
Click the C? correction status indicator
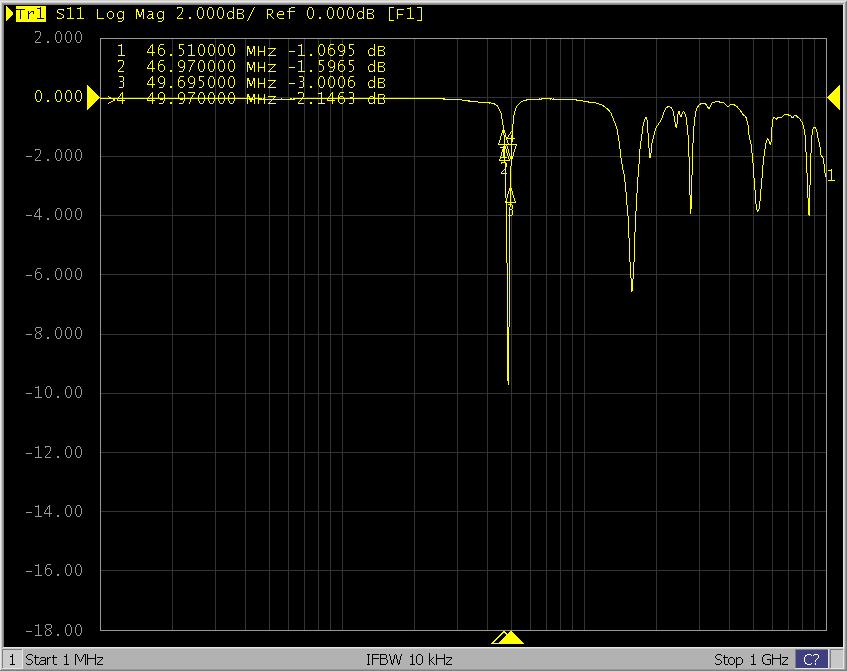pos(811,660)
